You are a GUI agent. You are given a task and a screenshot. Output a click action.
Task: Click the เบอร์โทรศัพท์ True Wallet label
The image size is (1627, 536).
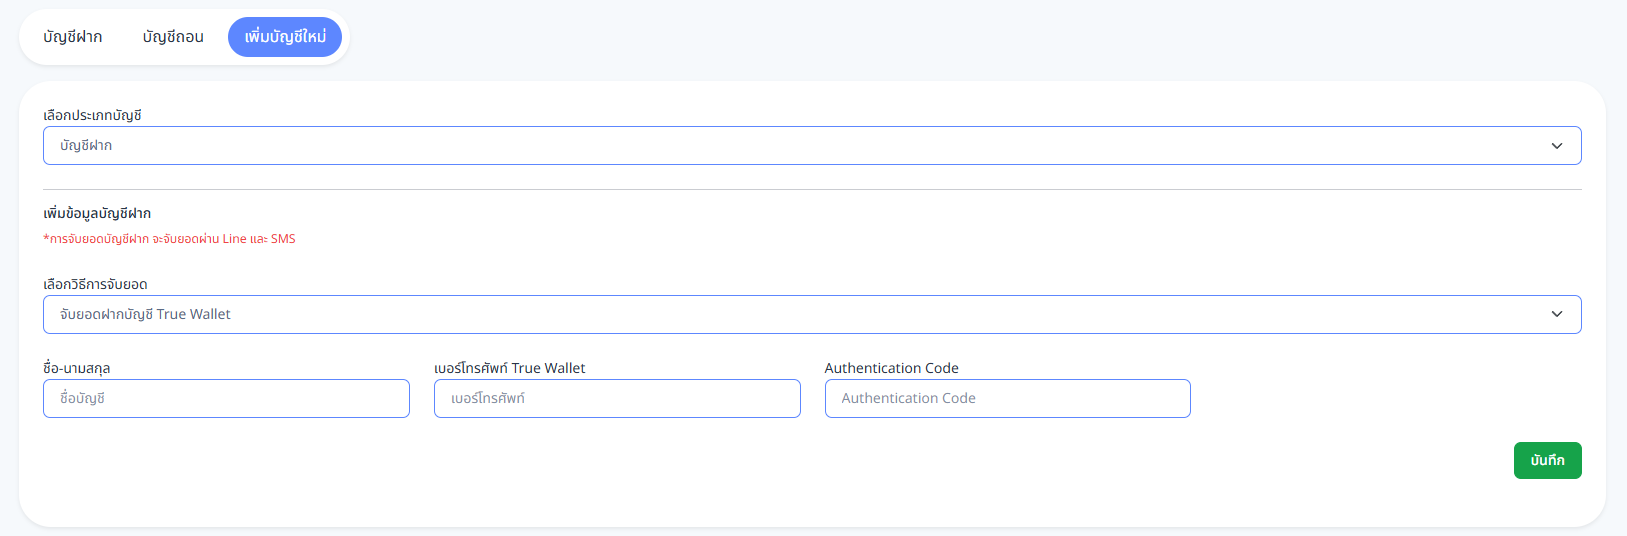(510, 368)
